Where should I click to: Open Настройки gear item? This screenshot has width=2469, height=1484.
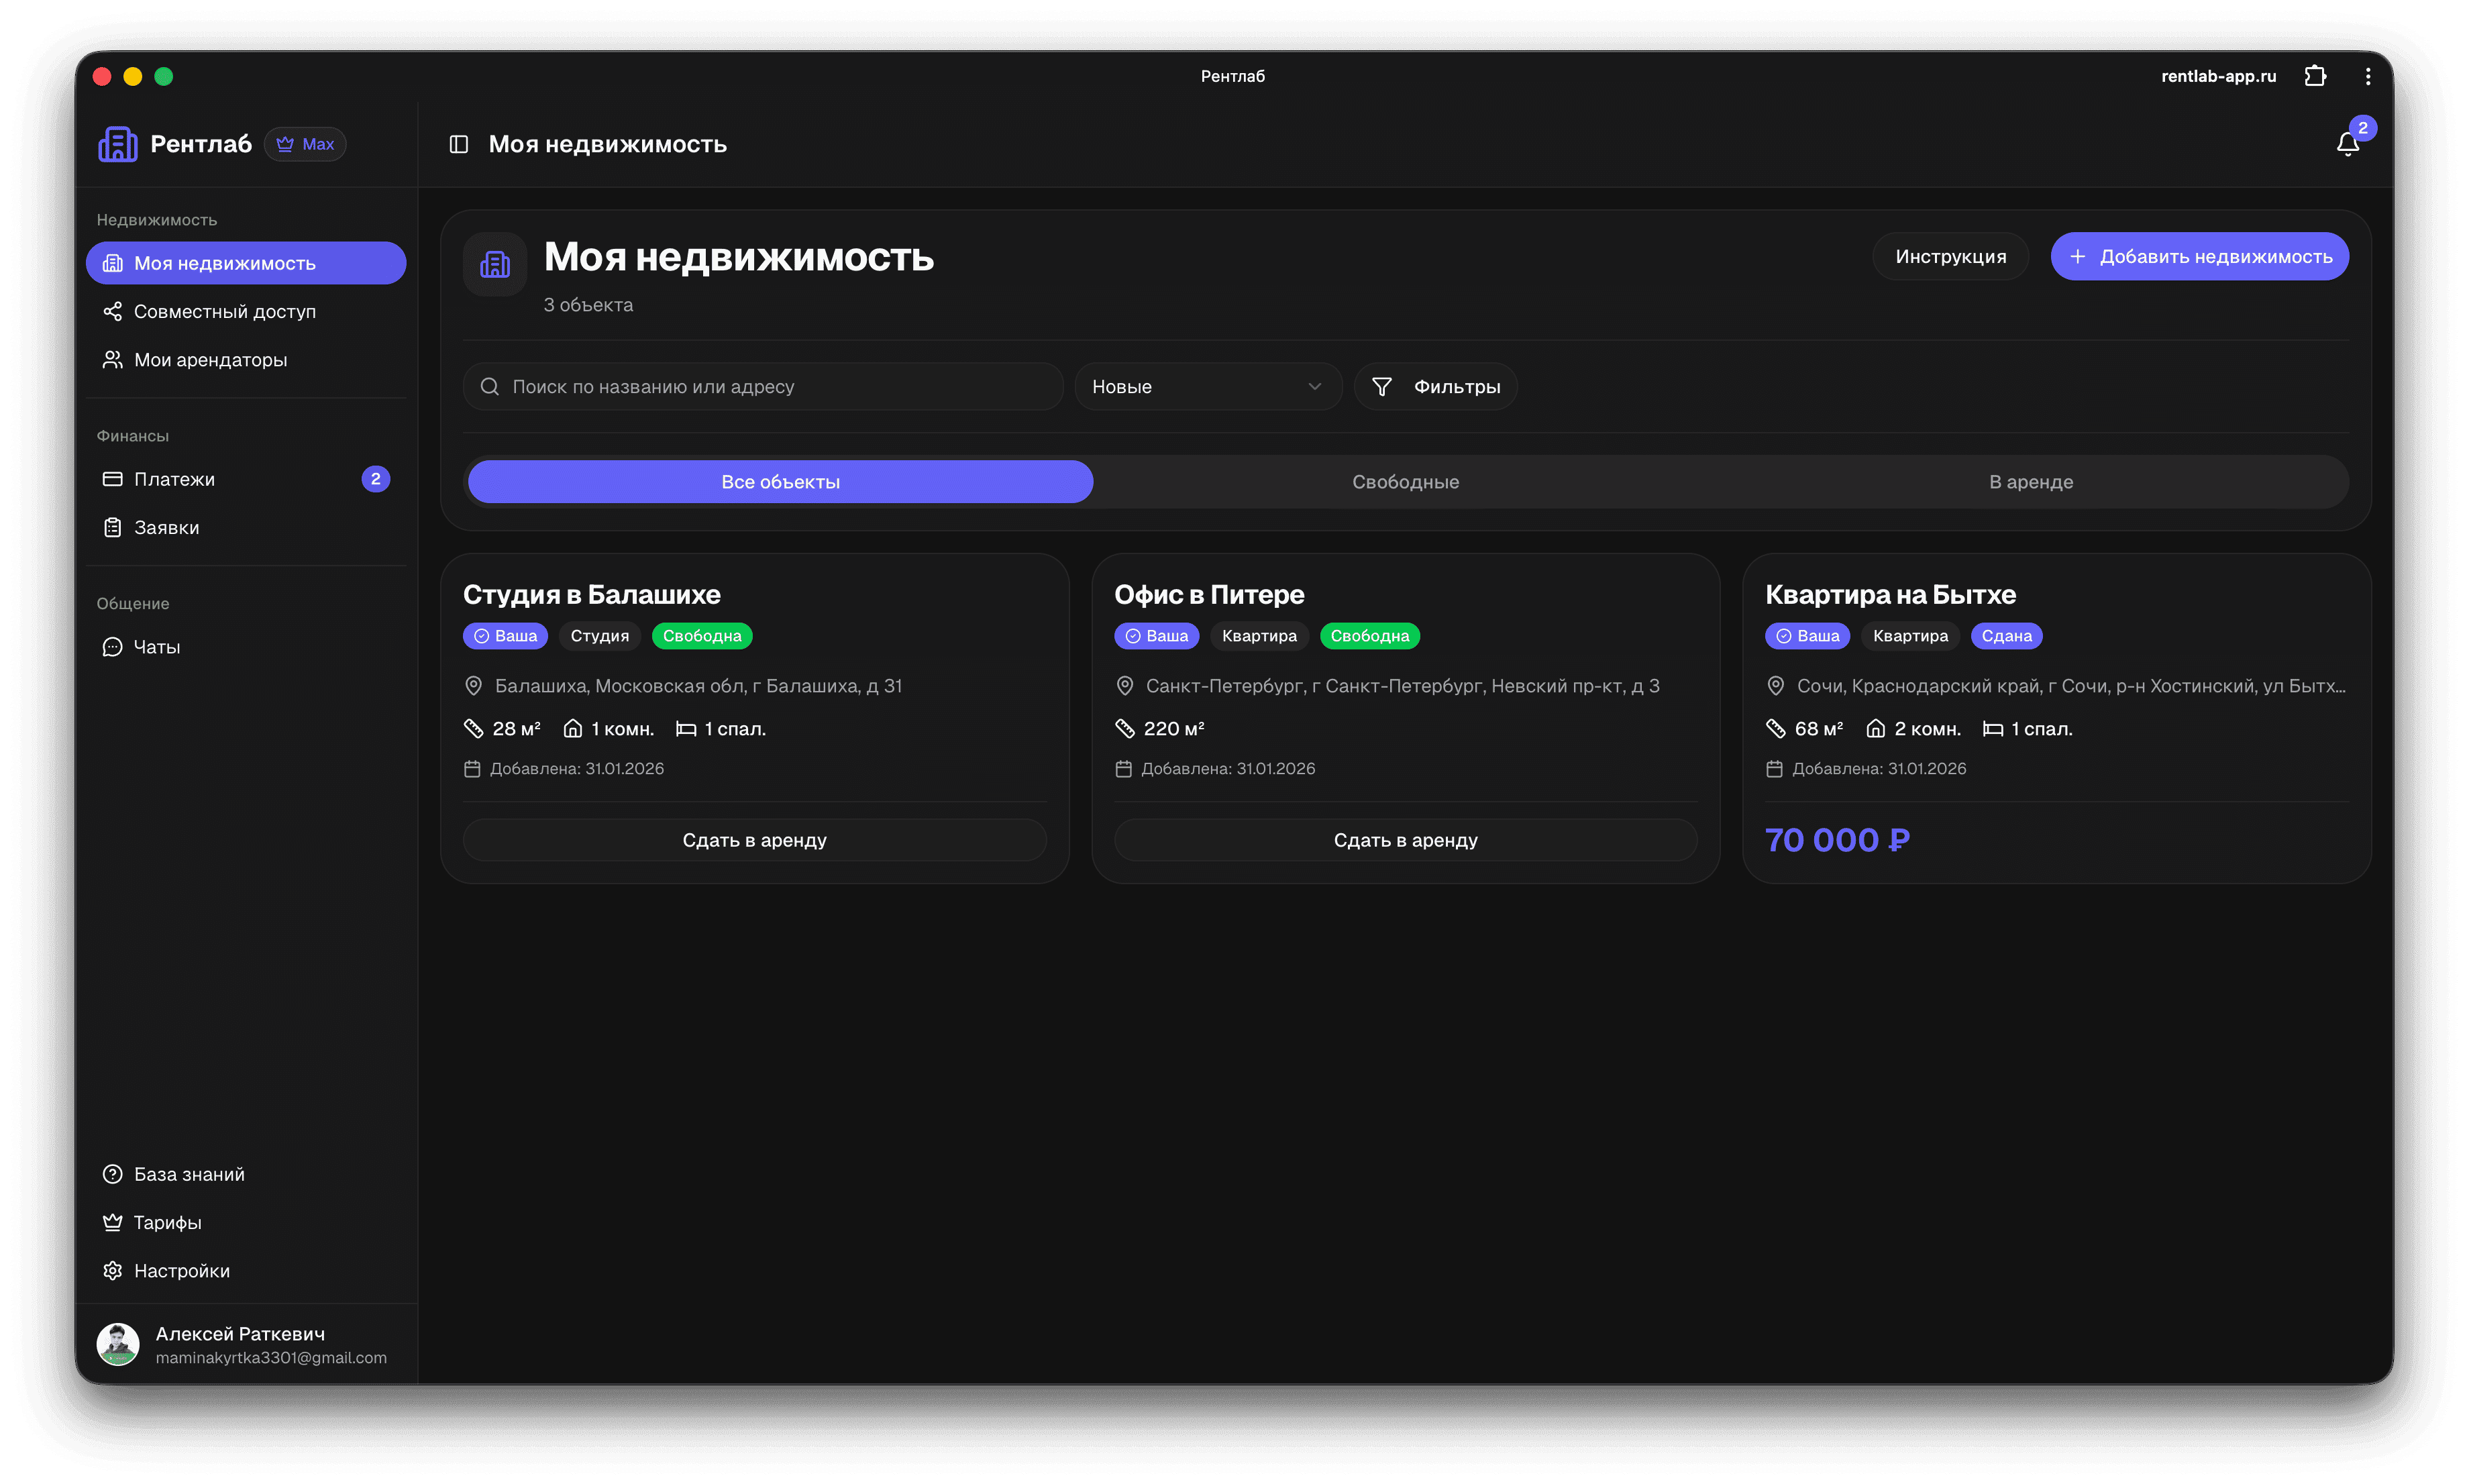click(x=181, y=1270)
